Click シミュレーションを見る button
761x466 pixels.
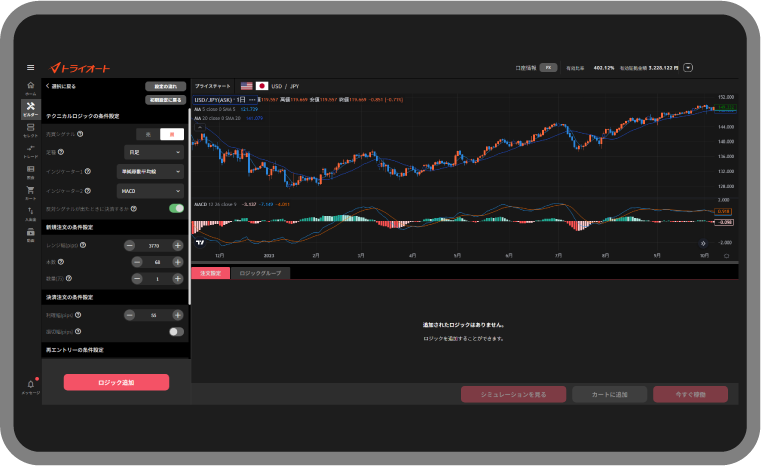pyautogui.click(x=513, y=394)
